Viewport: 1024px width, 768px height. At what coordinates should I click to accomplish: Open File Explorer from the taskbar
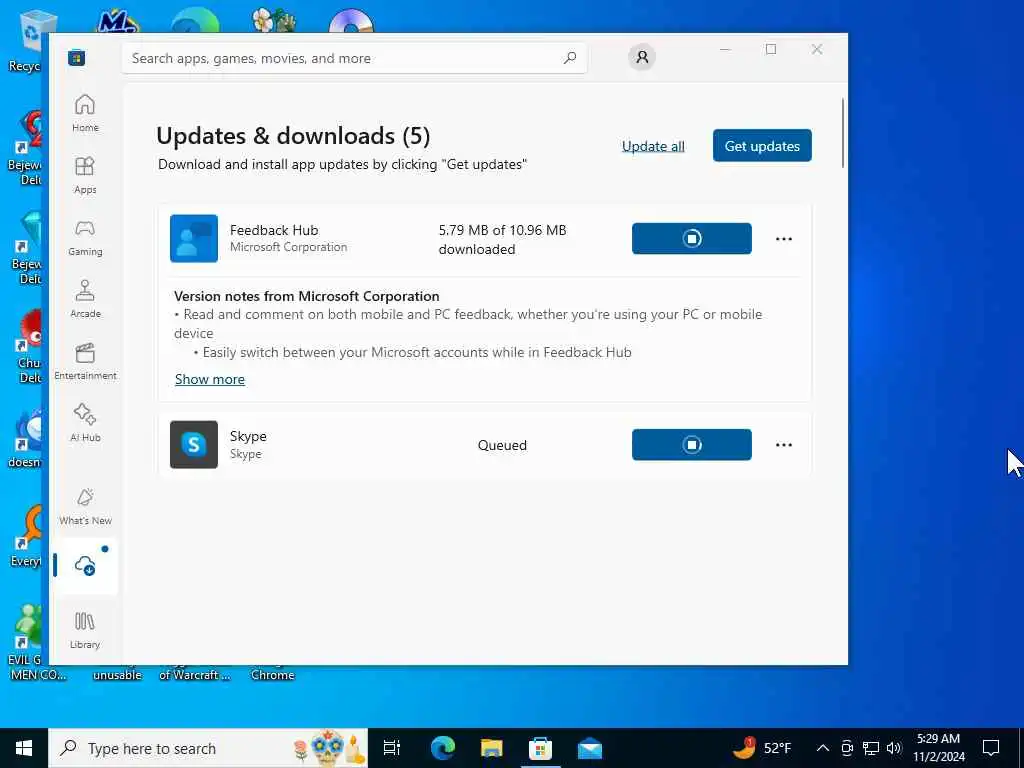491,748
